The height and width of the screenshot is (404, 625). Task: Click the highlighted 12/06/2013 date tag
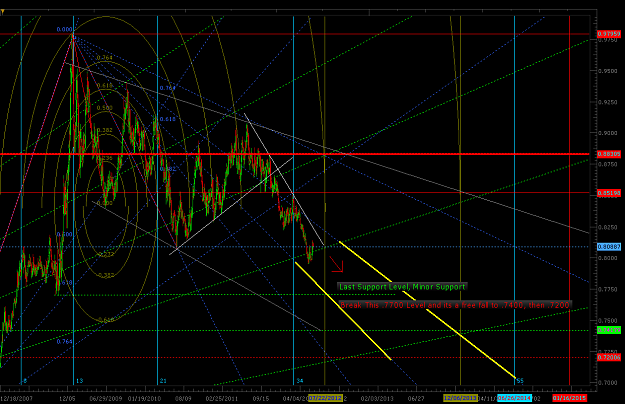point(460,398)
